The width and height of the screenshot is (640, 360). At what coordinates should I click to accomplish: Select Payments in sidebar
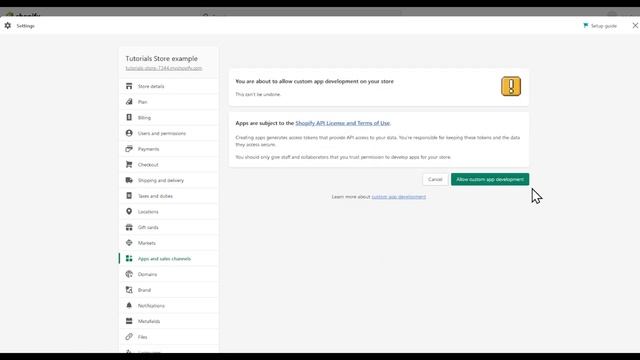tap(169, 149)
